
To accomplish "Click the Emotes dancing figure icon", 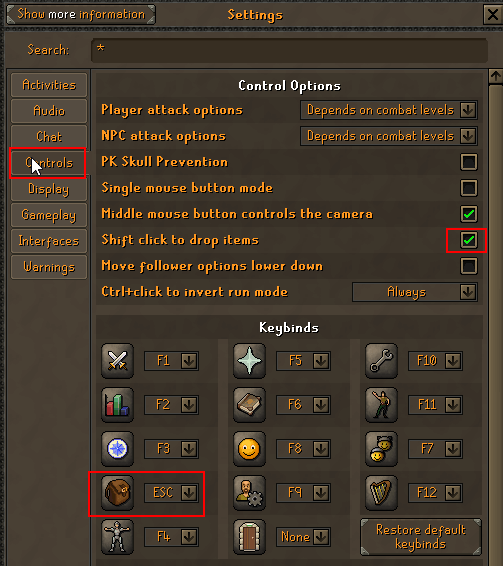I will [381, 405].
